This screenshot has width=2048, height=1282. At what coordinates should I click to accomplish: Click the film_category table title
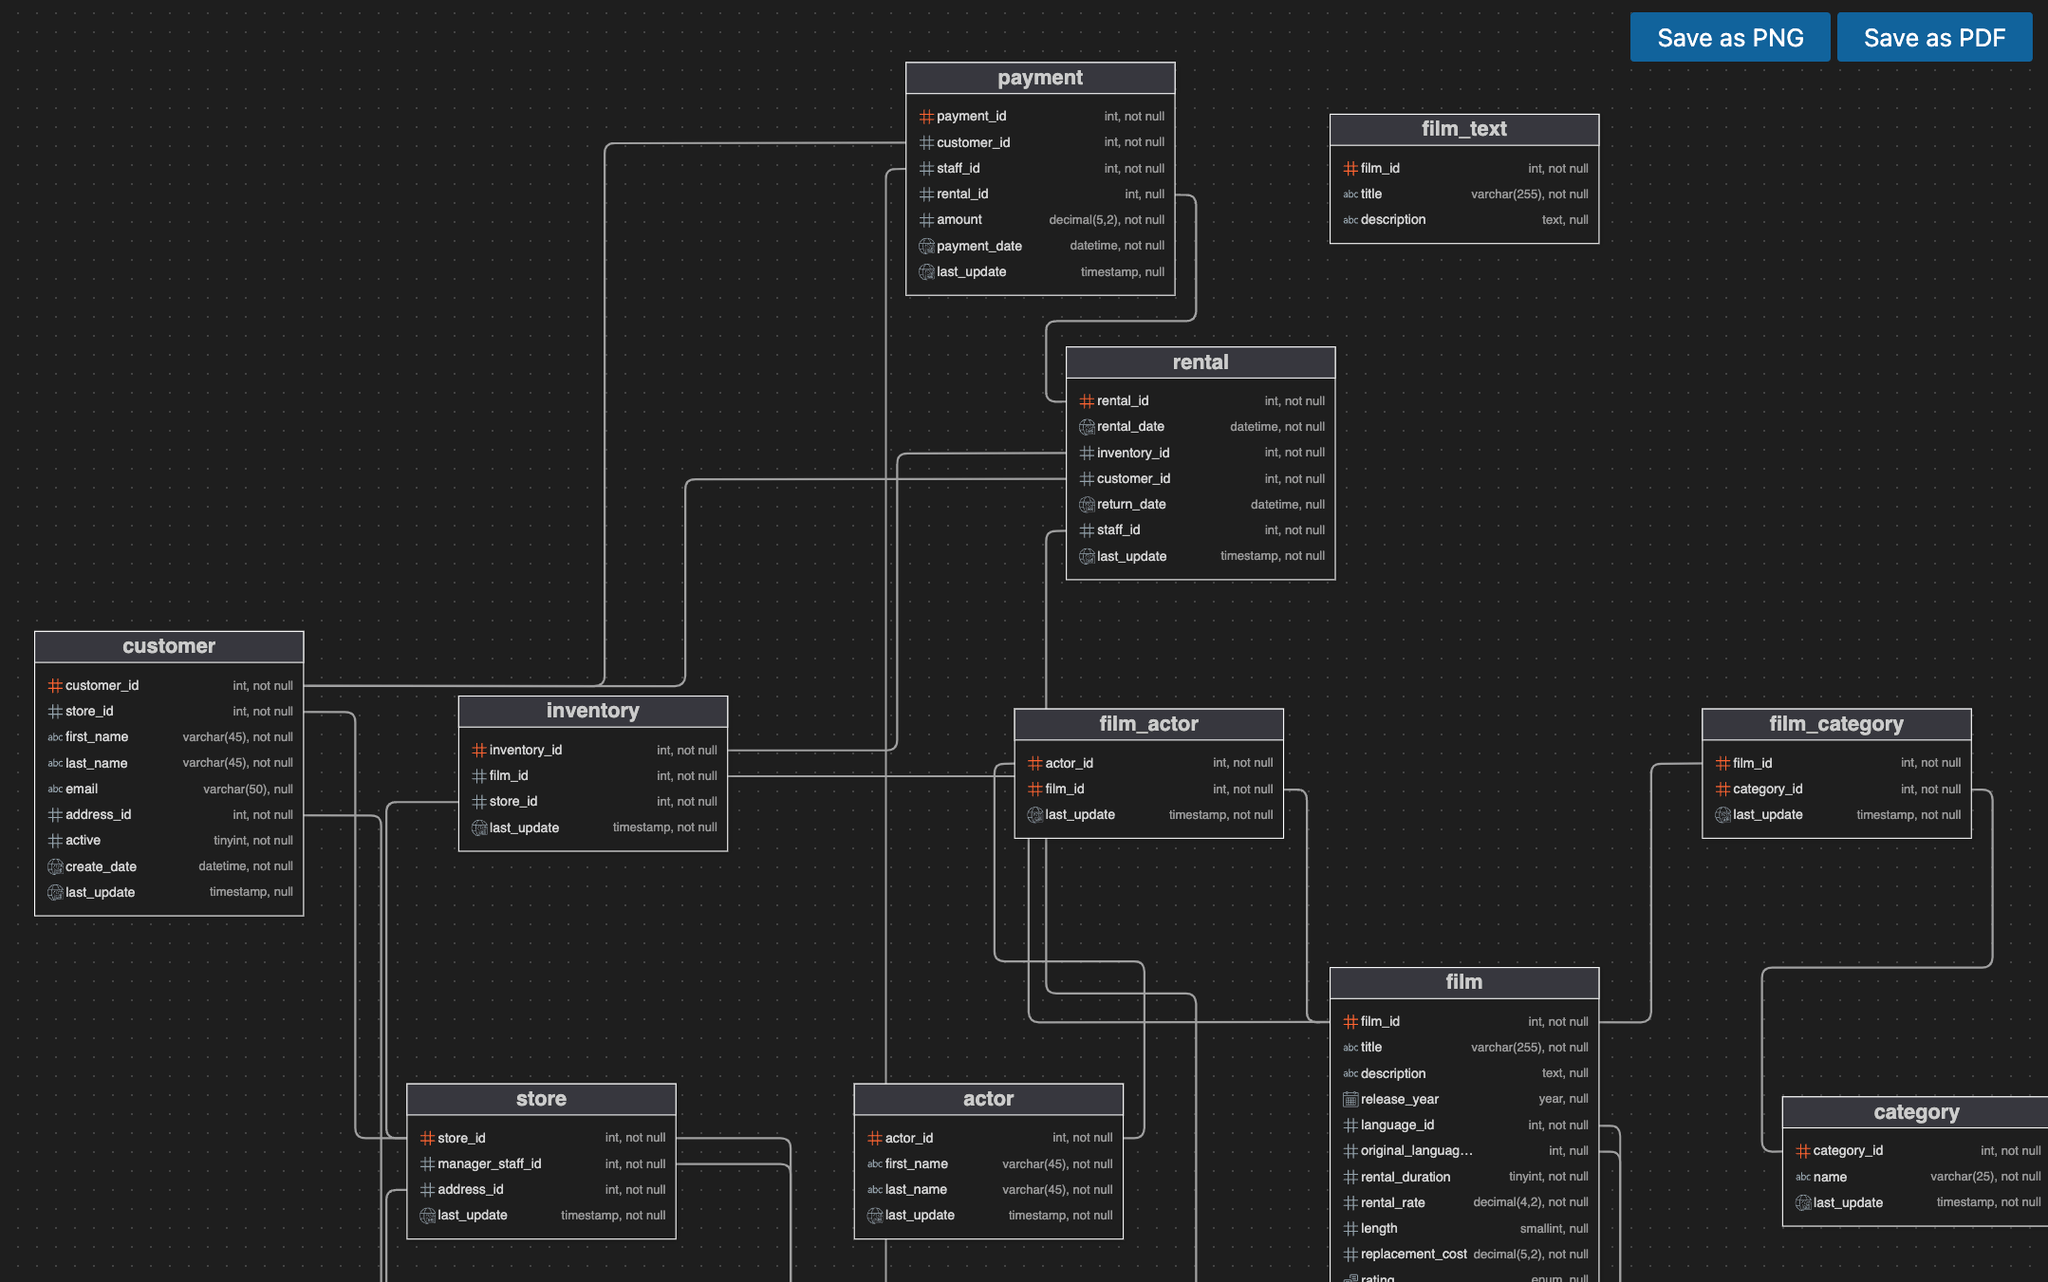[1836, 724]
